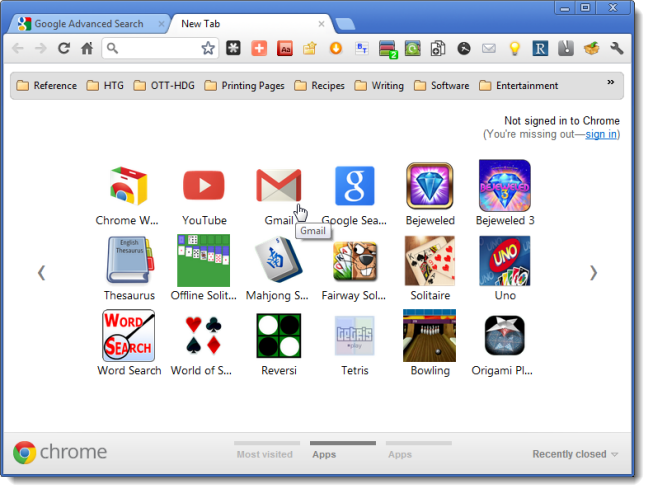Image resolution: width=650 pixels, height=492 pixels.
Task: Launch the Bejeweled app
Action: coord(429,185)
